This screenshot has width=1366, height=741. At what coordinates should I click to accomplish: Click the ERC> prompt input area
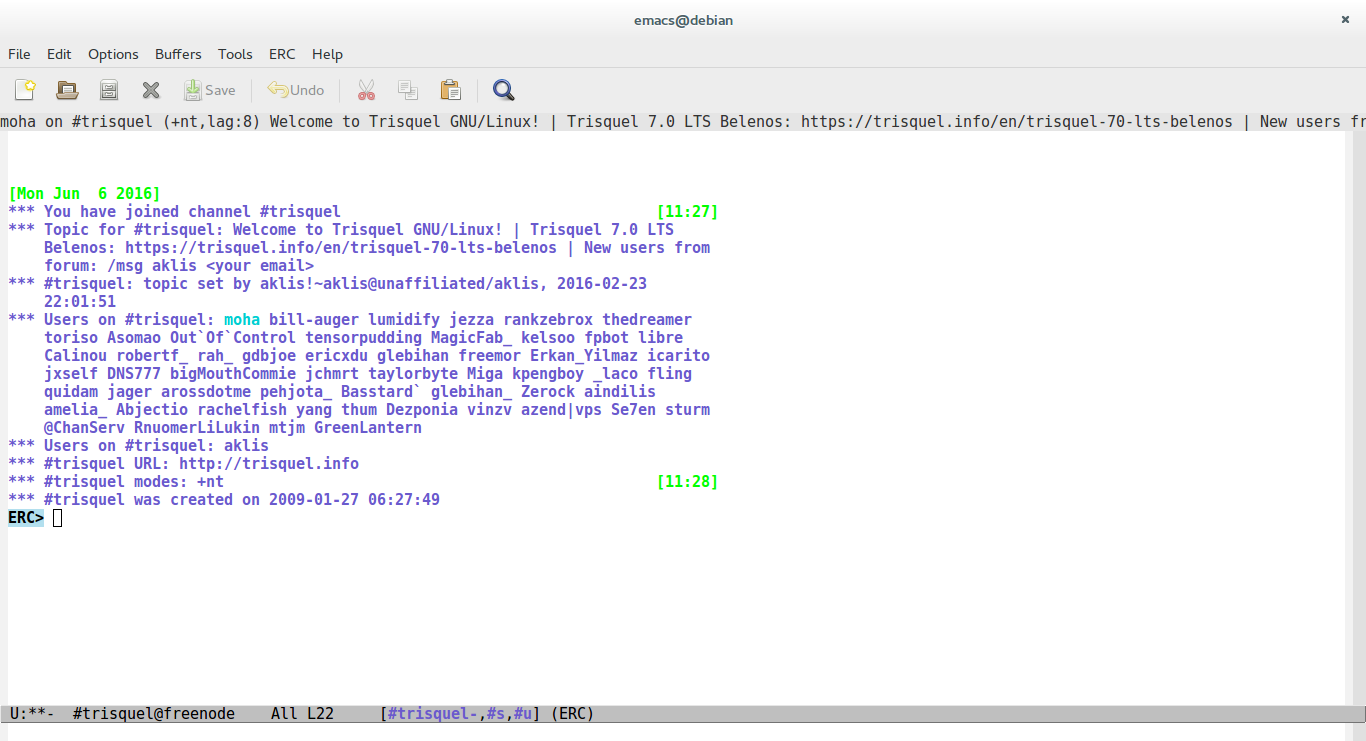tap(58, 518)
